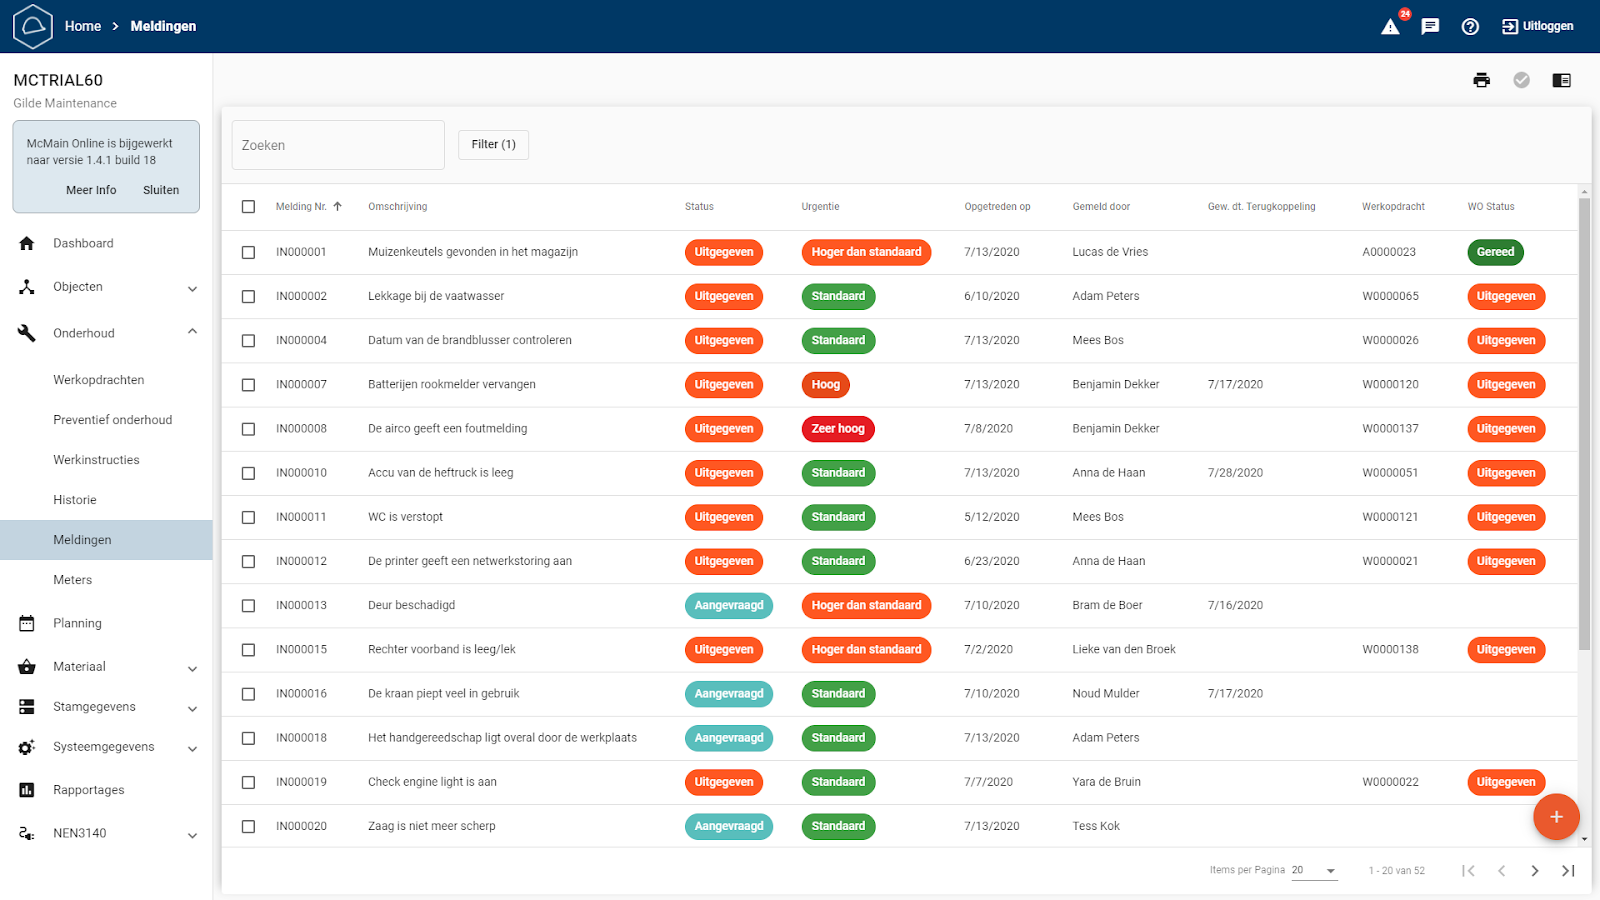Open the alerts warning triangle icon
Viewport: 1600px width, 900px height.
(1390, 27)
